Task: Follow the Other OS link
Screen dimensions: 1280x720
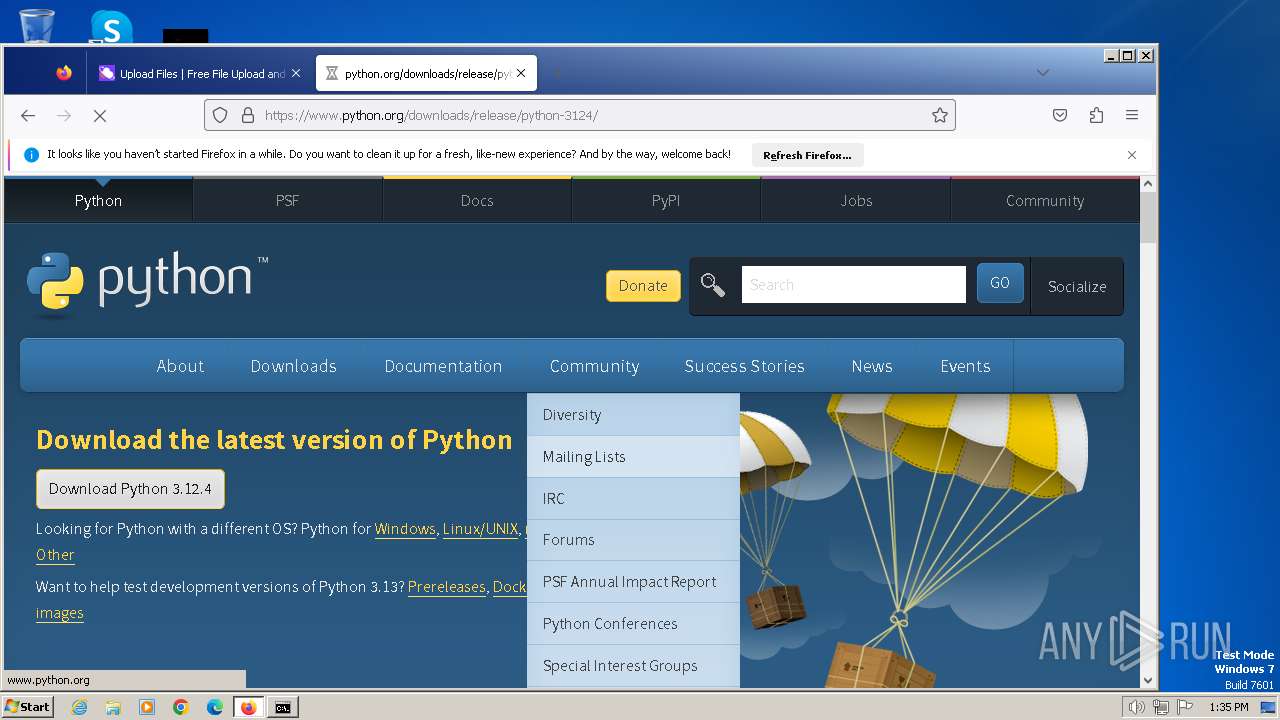Action: coord(55,555)
